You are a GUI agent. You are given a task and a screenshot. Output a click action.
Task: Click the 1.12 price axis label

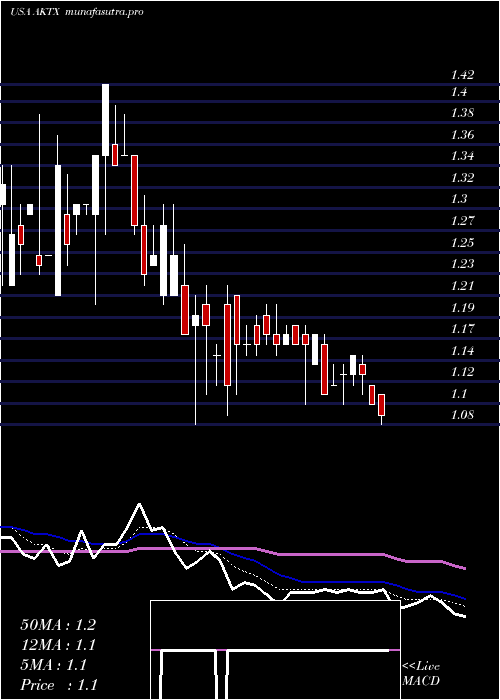[x=461, y=371]
